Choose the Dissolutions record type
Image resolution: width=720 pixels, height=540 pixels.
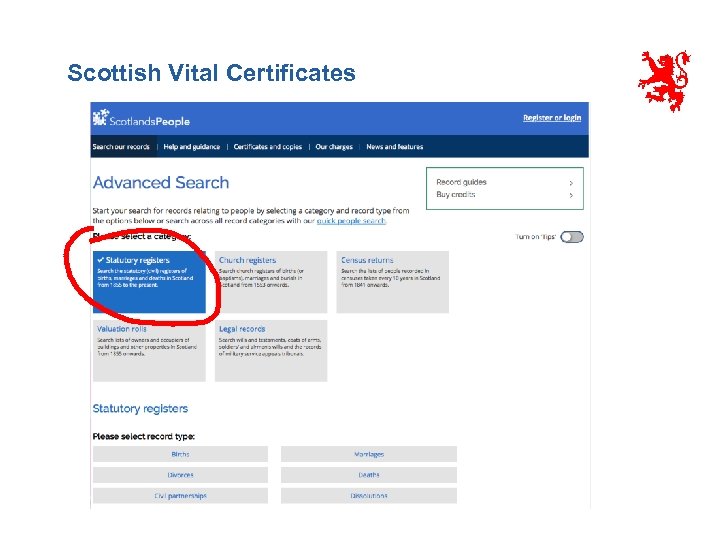pos(369,496)
